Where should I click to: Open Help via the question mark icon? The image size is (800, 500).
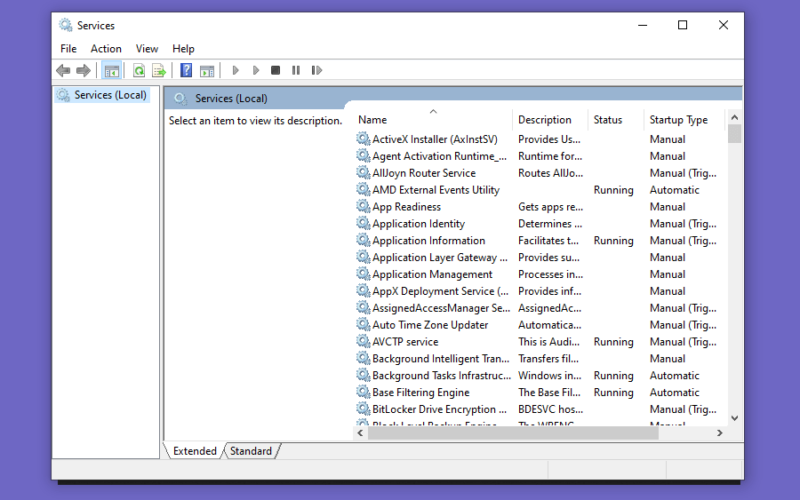click(186, 70)
